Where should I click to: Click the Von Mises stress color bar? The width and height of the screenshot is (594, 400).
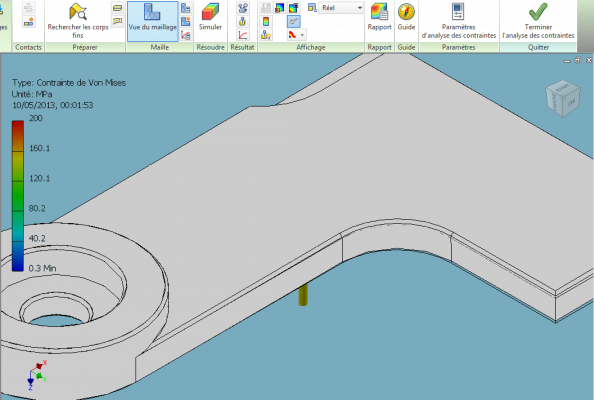(x=18, y=196)
